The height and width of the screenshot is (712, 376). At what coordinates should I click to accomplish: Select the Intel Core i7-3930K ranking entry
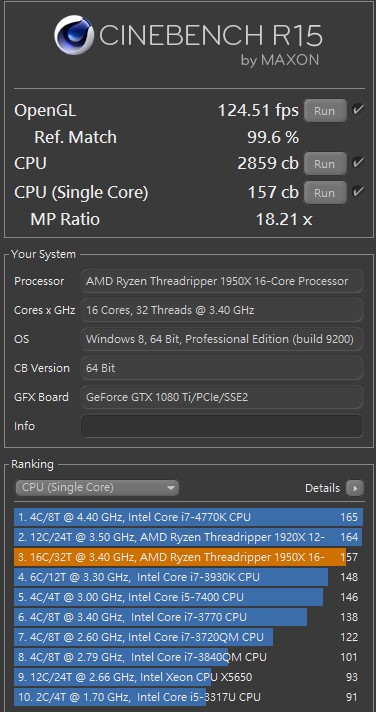(188, 577)
